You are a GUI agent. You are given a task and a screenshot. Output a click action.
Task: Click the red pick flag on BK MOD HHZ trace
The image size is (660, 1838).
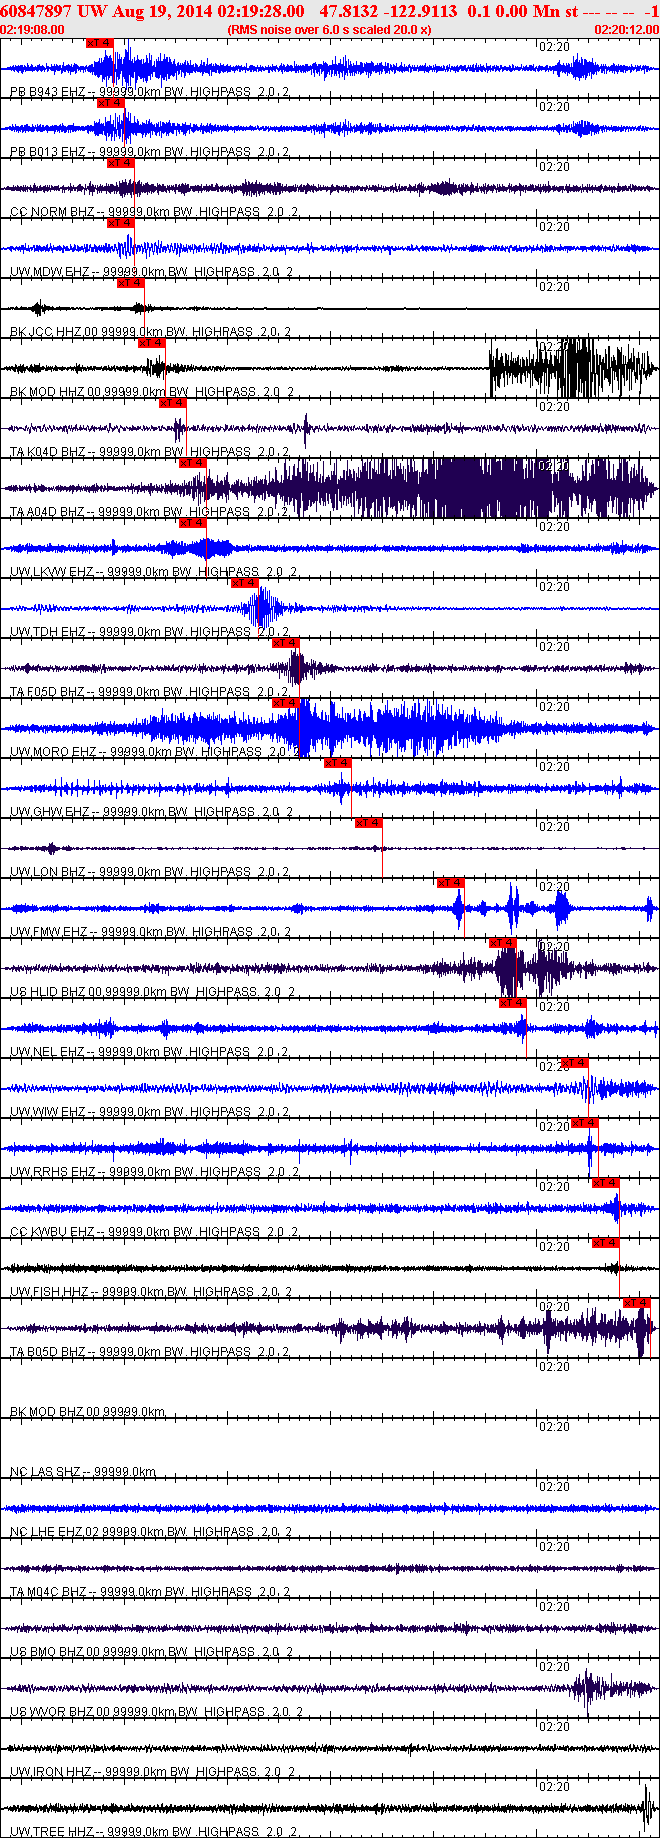click(152, 343)
